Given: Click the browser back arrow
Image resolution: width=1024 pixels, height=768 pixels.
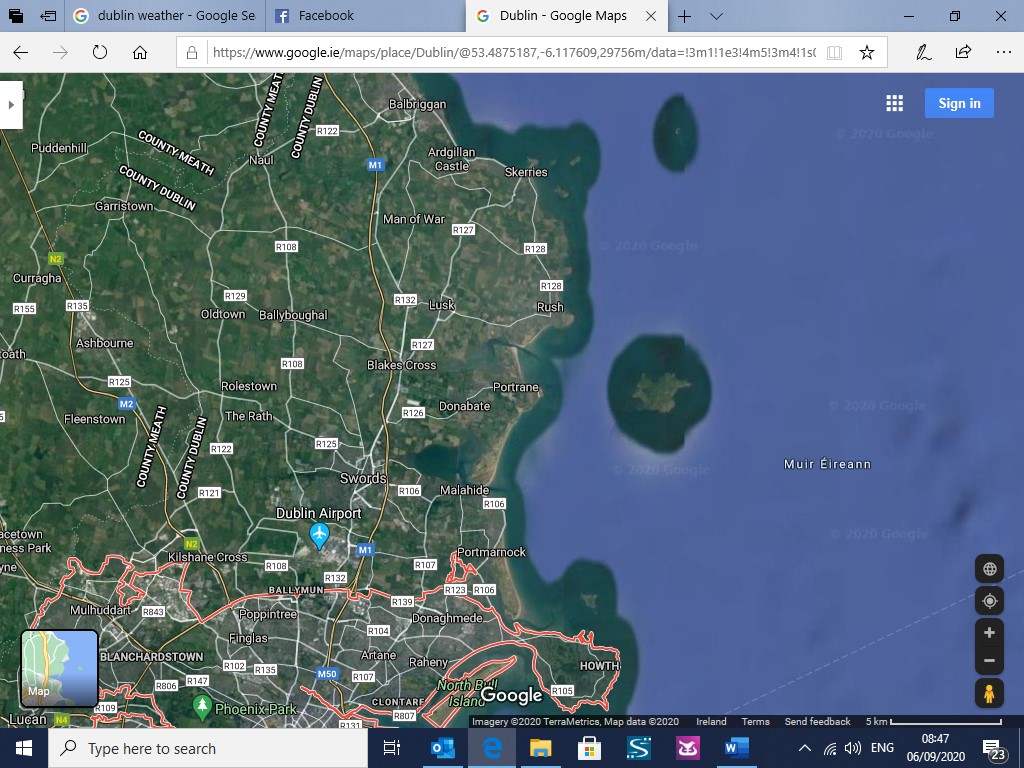Looking at the screenshot, I should coord(21,53).
